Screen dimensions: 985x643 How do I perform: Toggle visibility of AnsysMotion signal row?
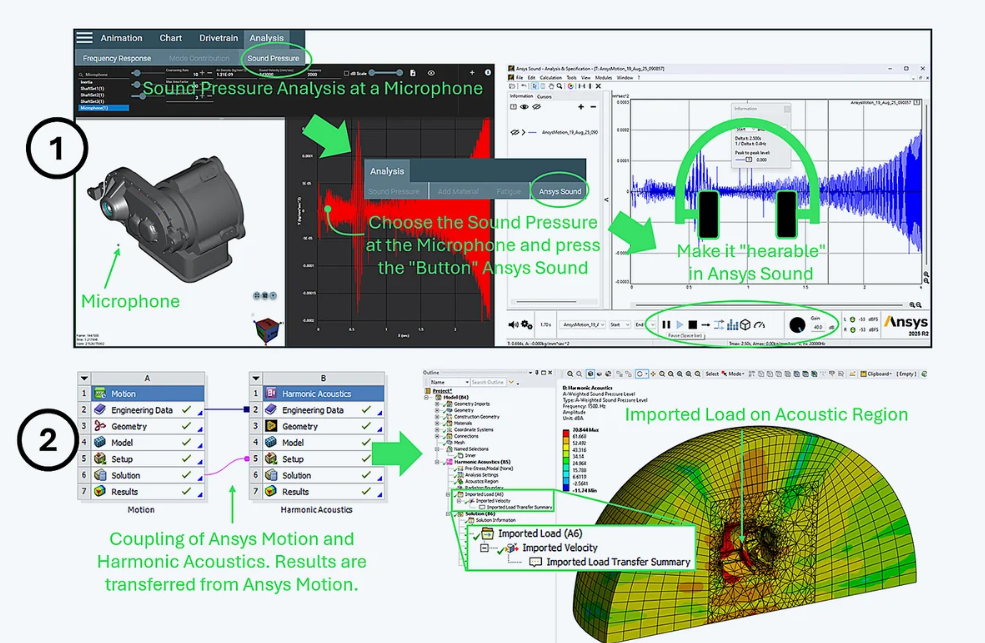514,132
